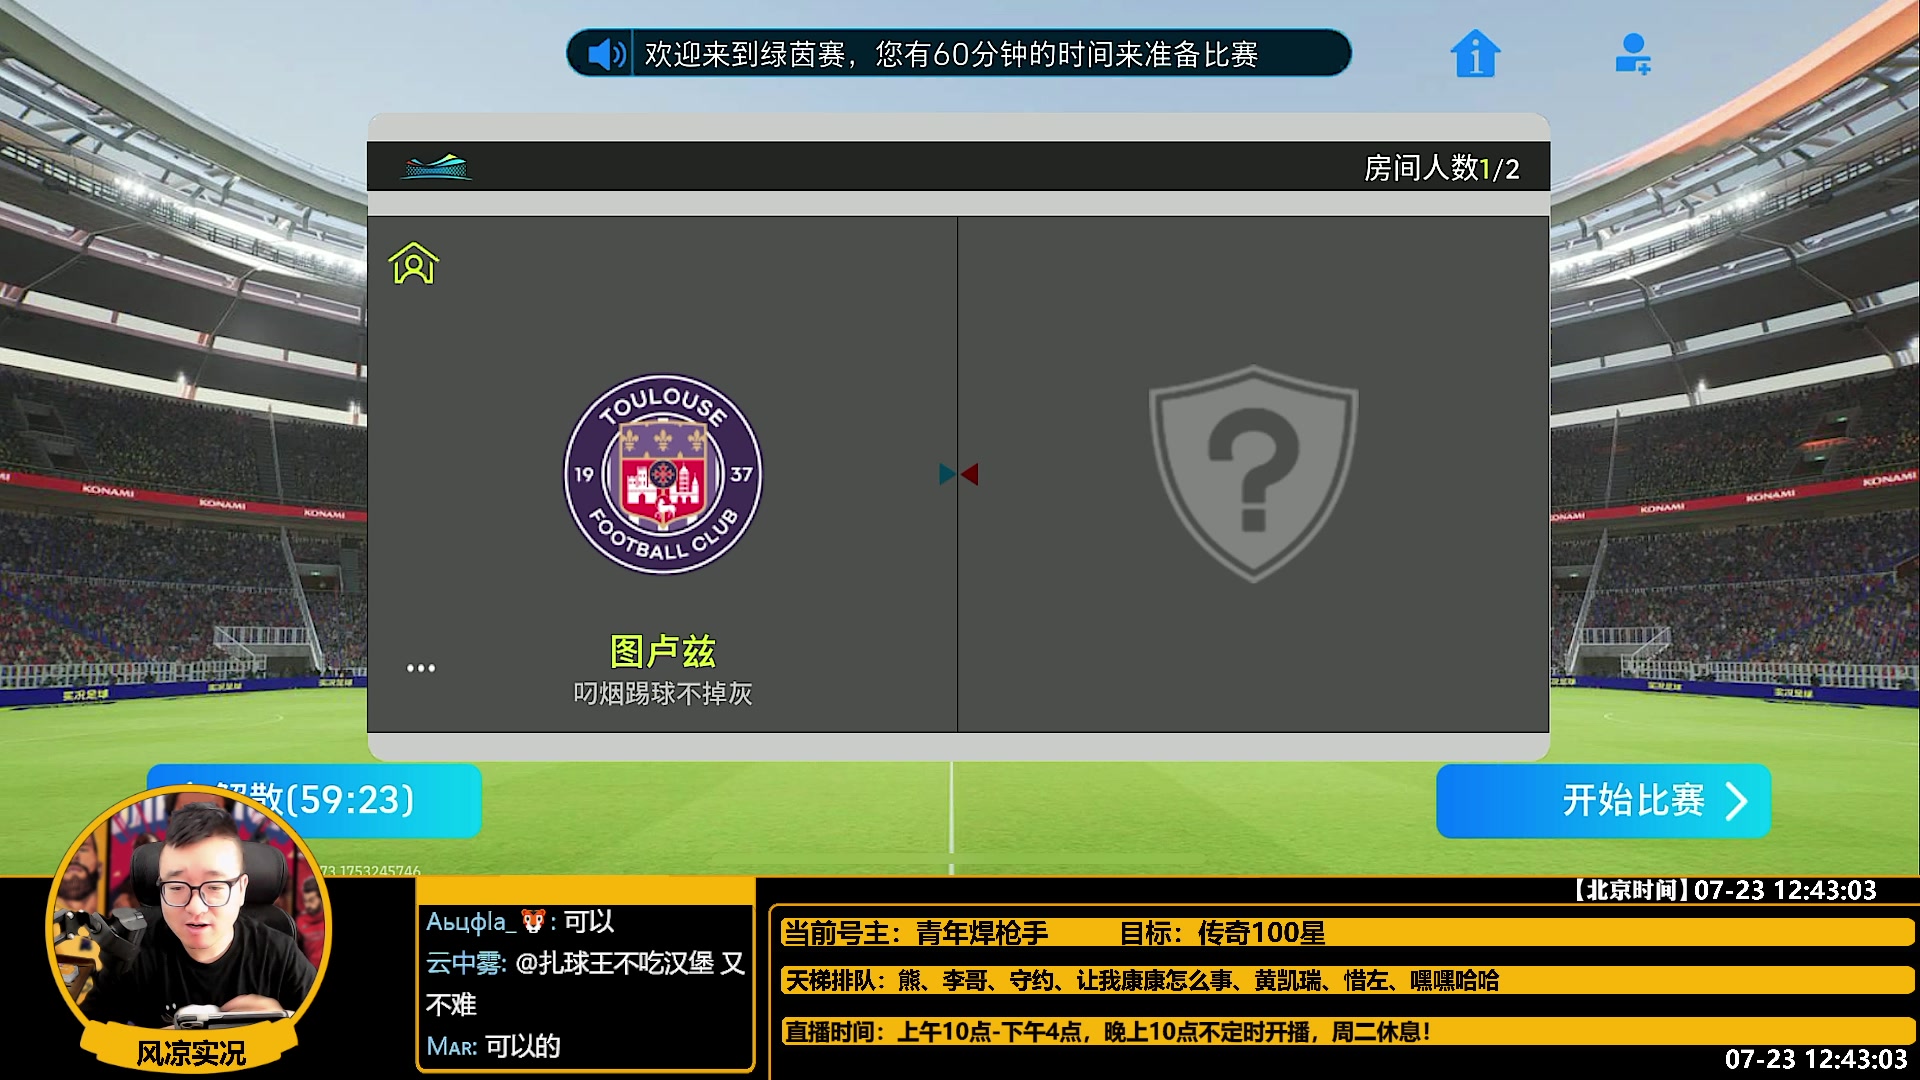Click the stadium logo in header bar
Image resolution: width=1920 pixels, height=1080 pixels.
(436, 166)
